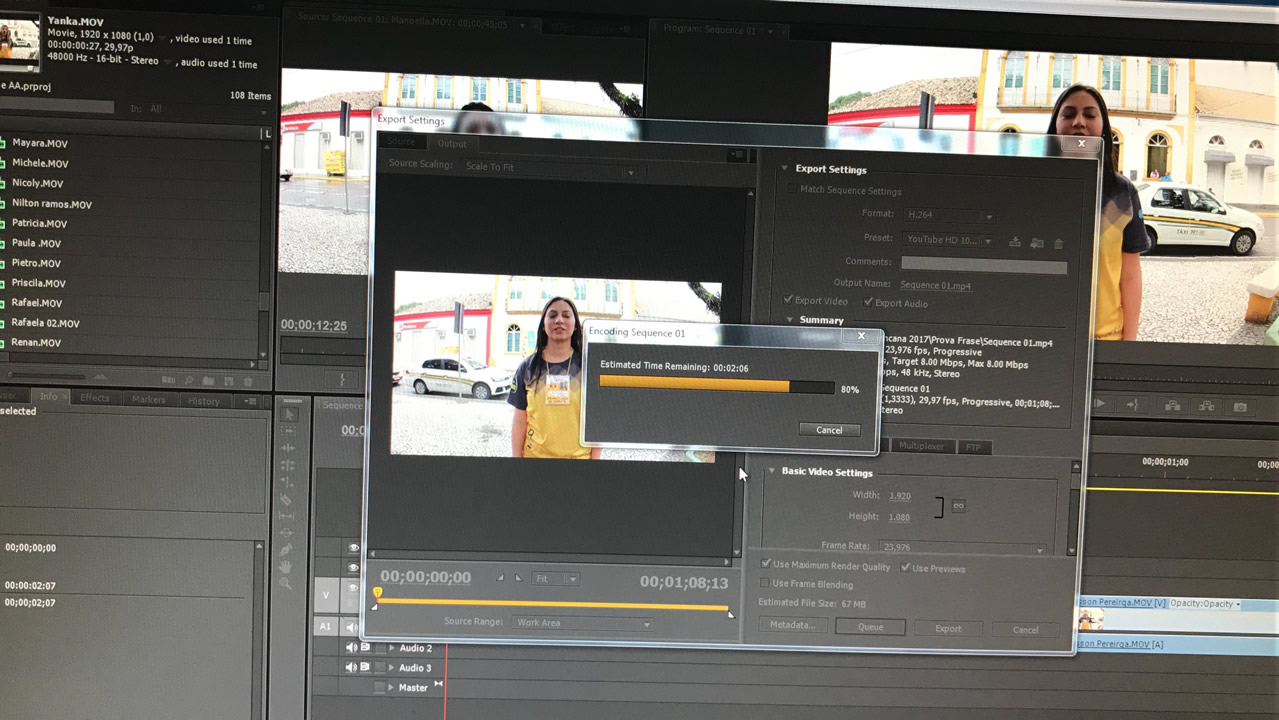Collapse the Summary section

pyautogui.click(x=789, y=320)
